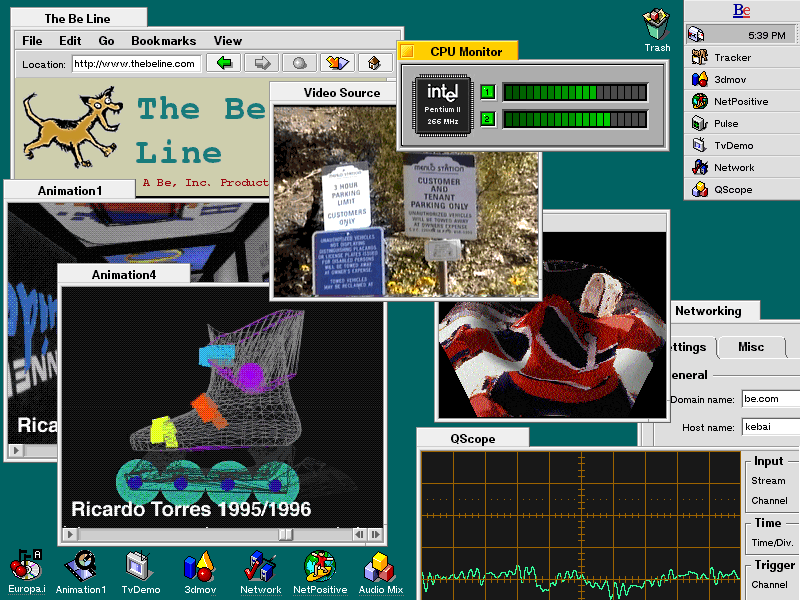Pick TvDemo from the Deskbar list
Screen dimensions: 800x600
point(742,145)
